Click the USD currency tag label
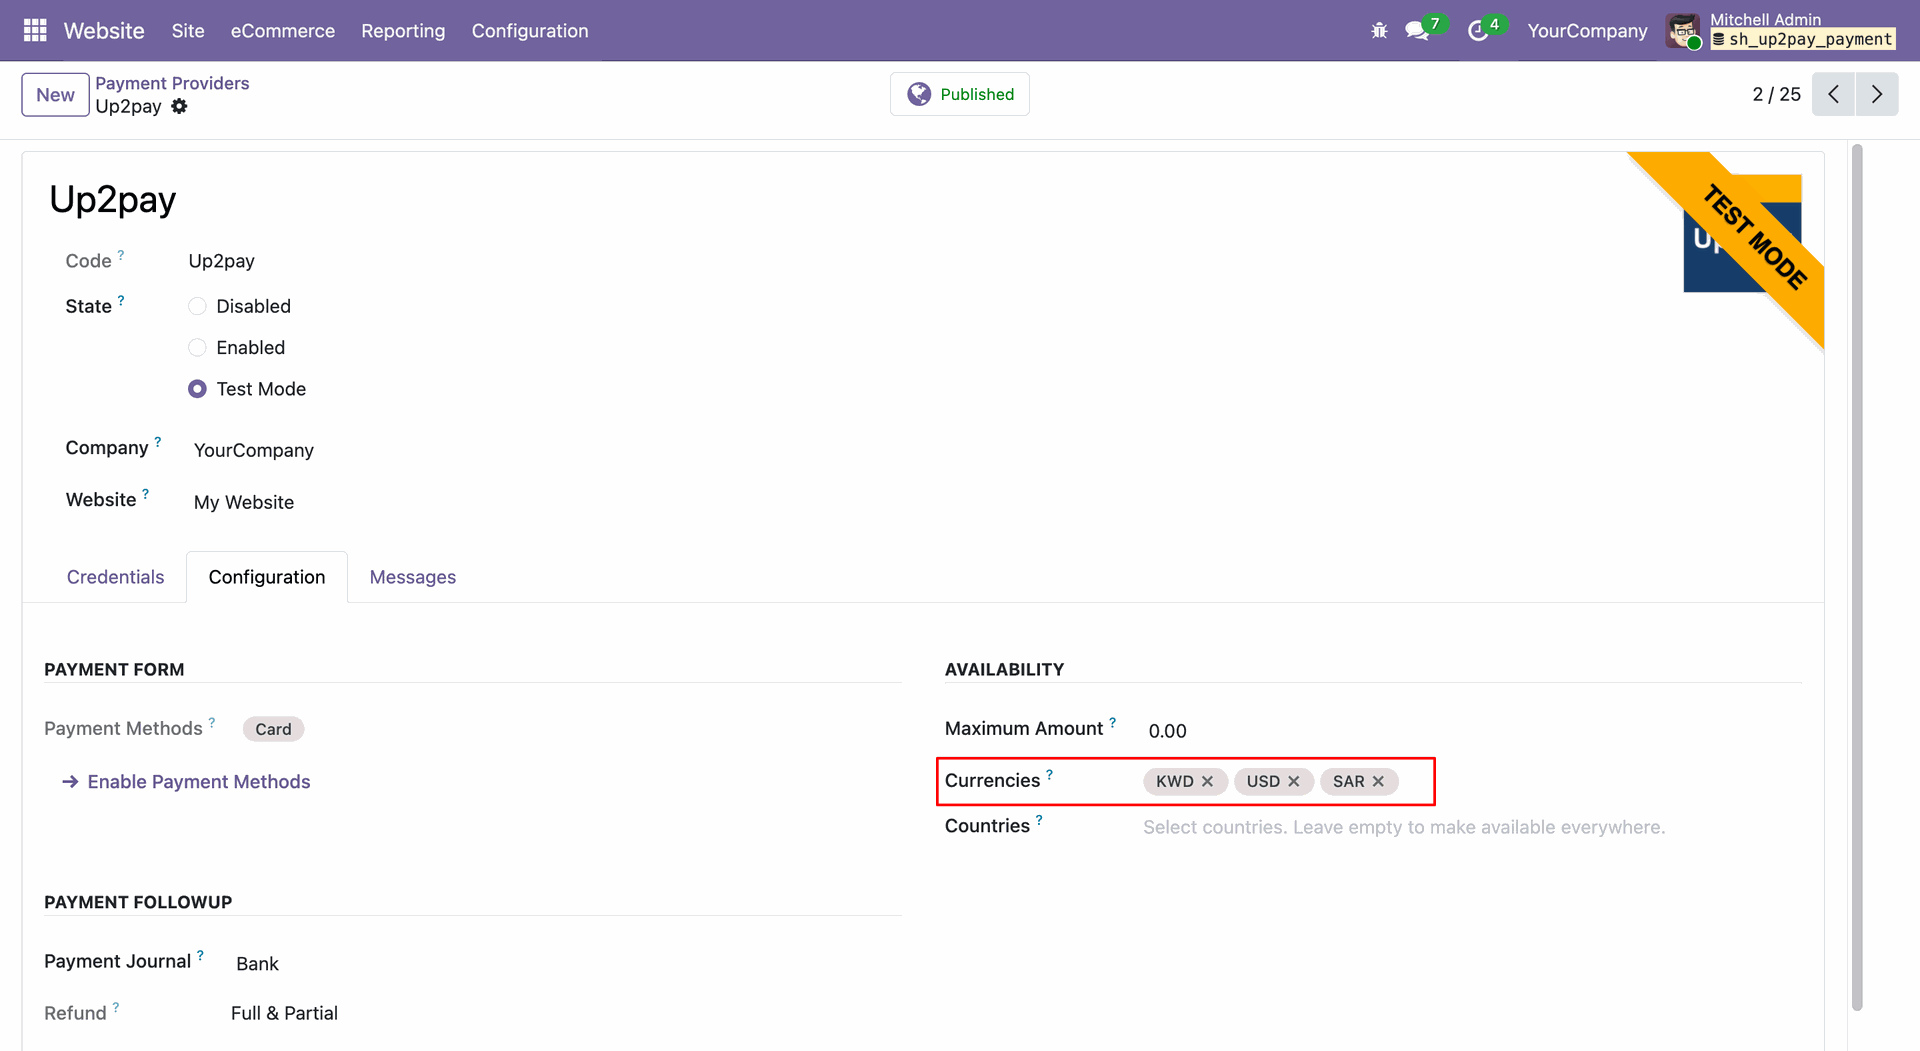1920x1051 pixels. coord(1263,781)
